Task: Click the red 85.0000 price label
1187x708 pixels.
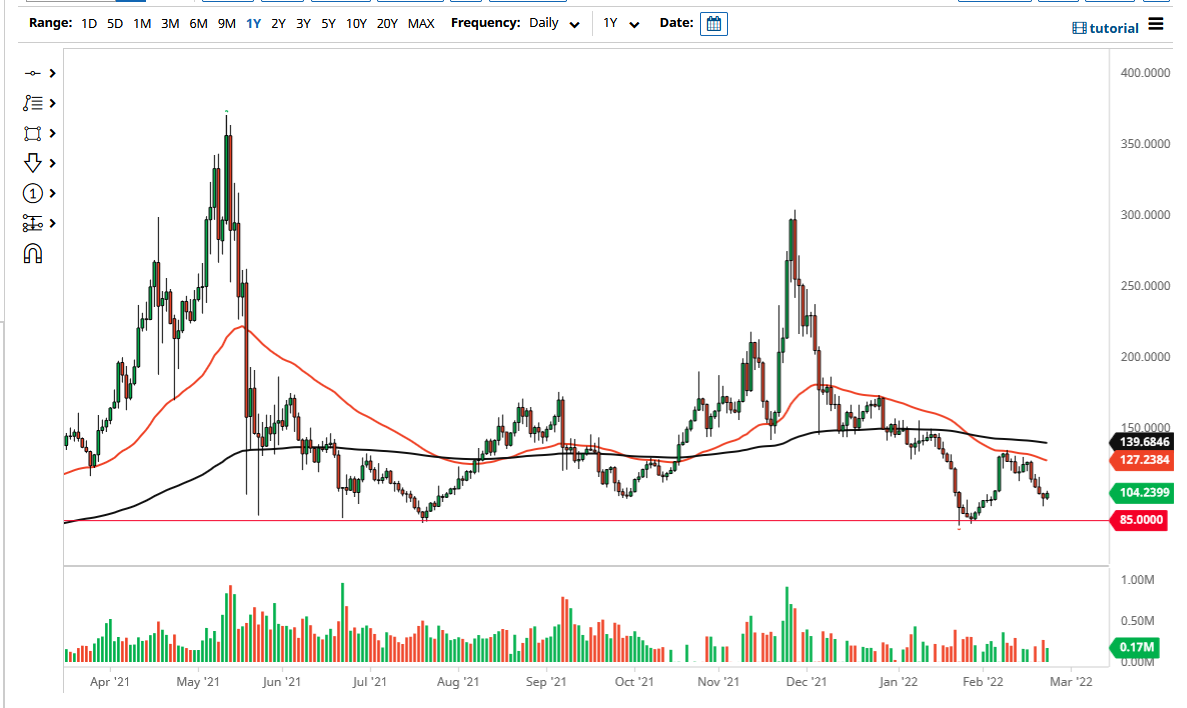Action: point(1139,520)
